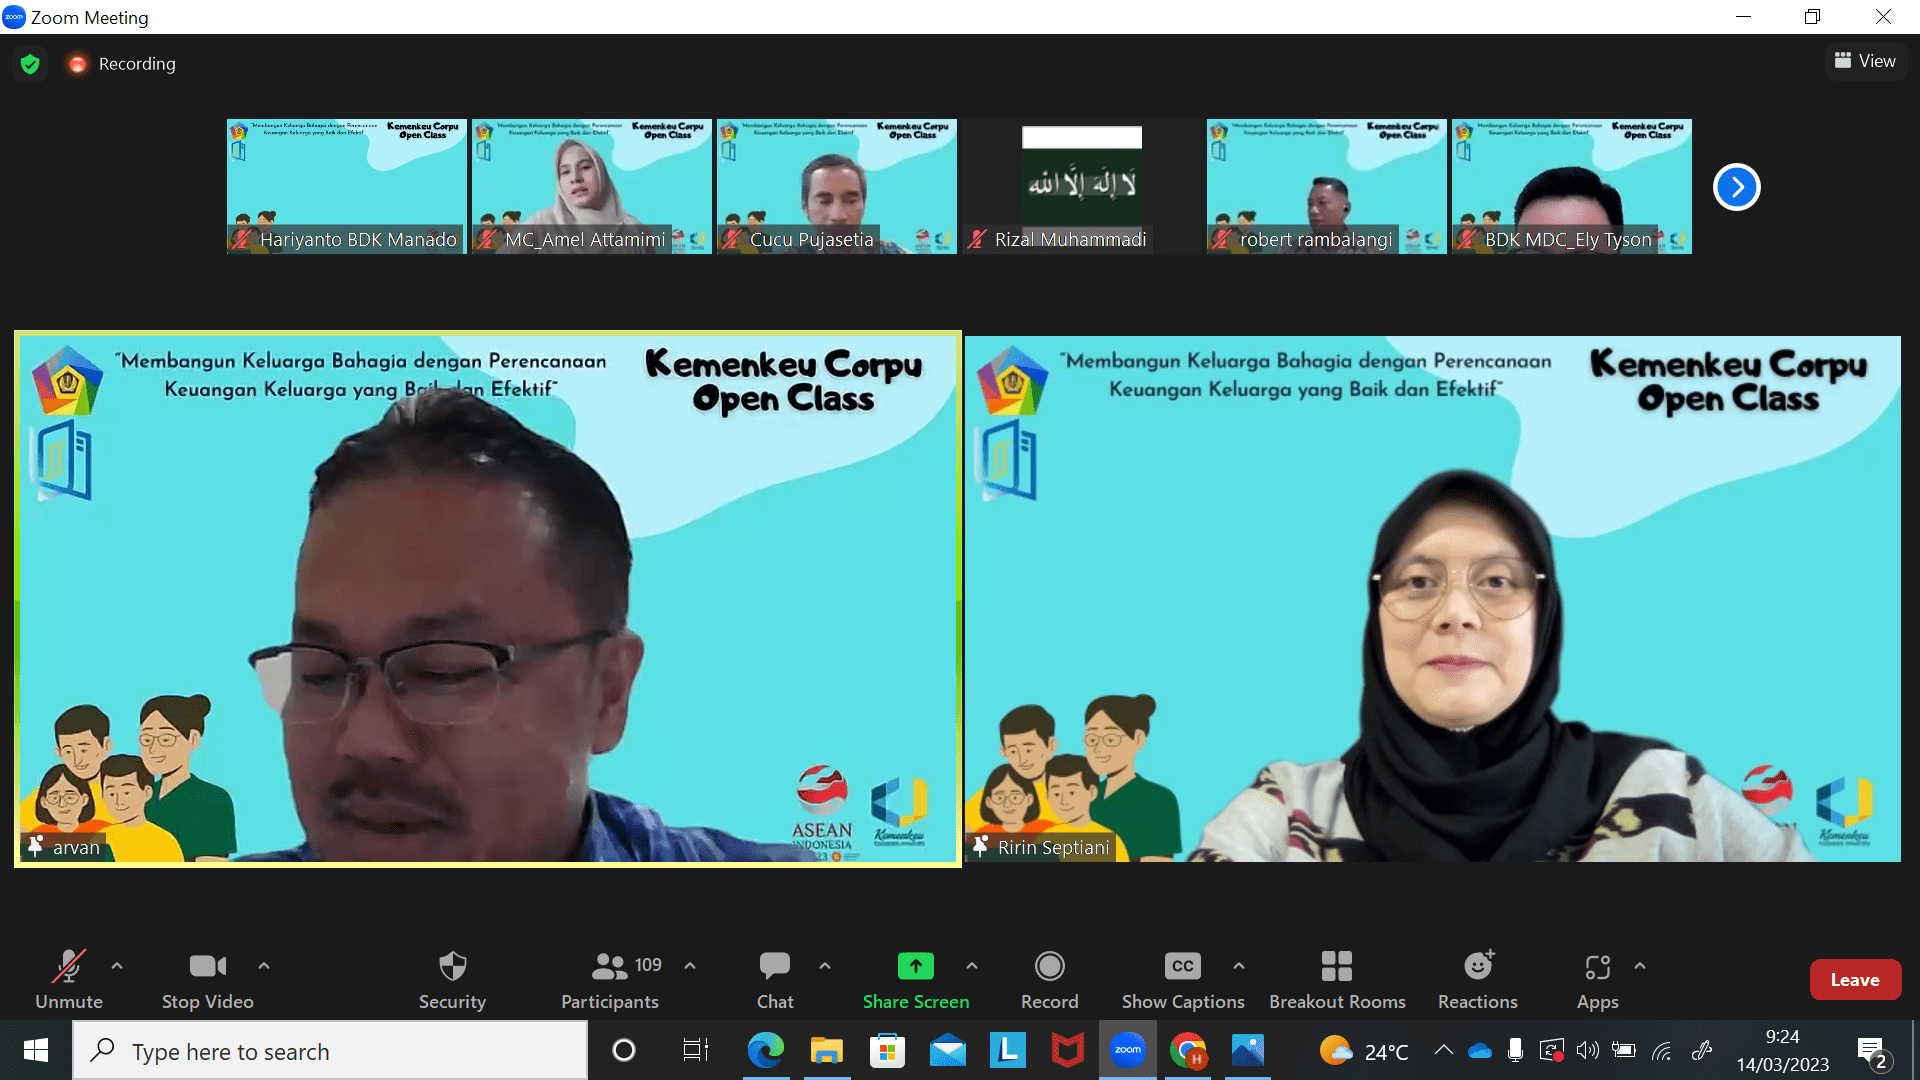Viewport: 1920px width, 1080px height.
Task: Open battery status in tray
Action: tap(1624, 1050)
